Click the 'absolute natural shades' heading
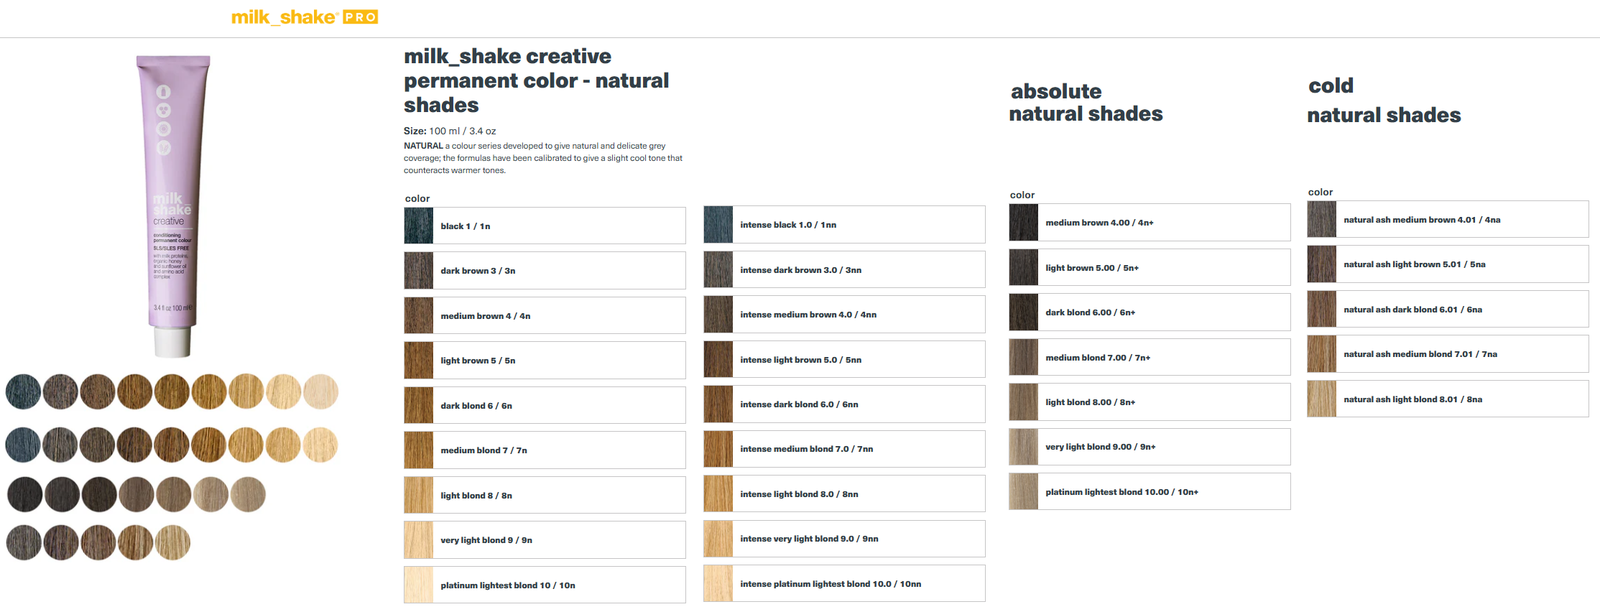1600x612 pixels. point(1086,103)
